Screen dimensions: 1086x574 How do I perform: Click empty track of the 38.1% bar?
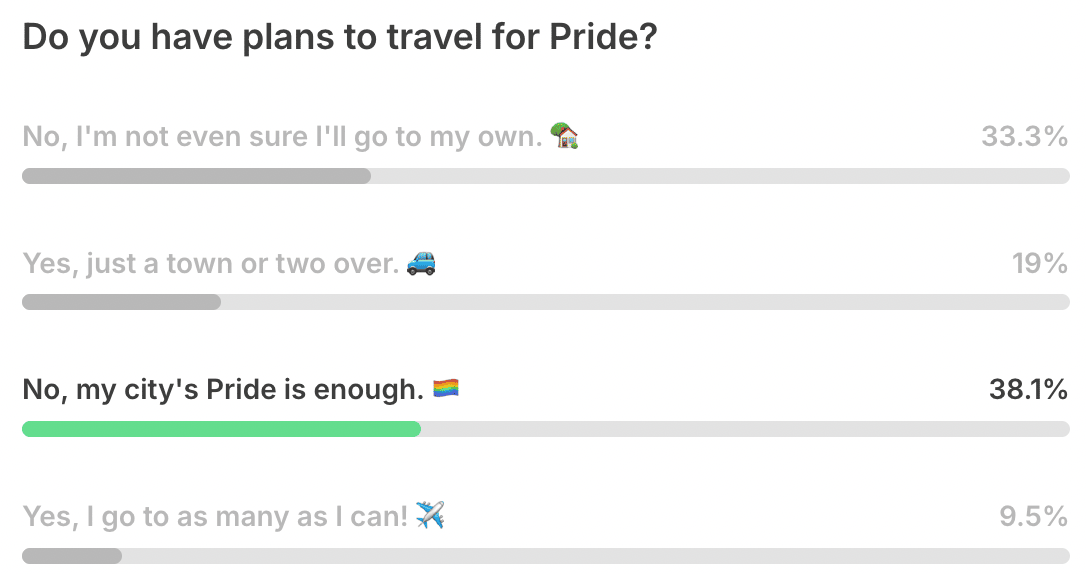point(745,429)
